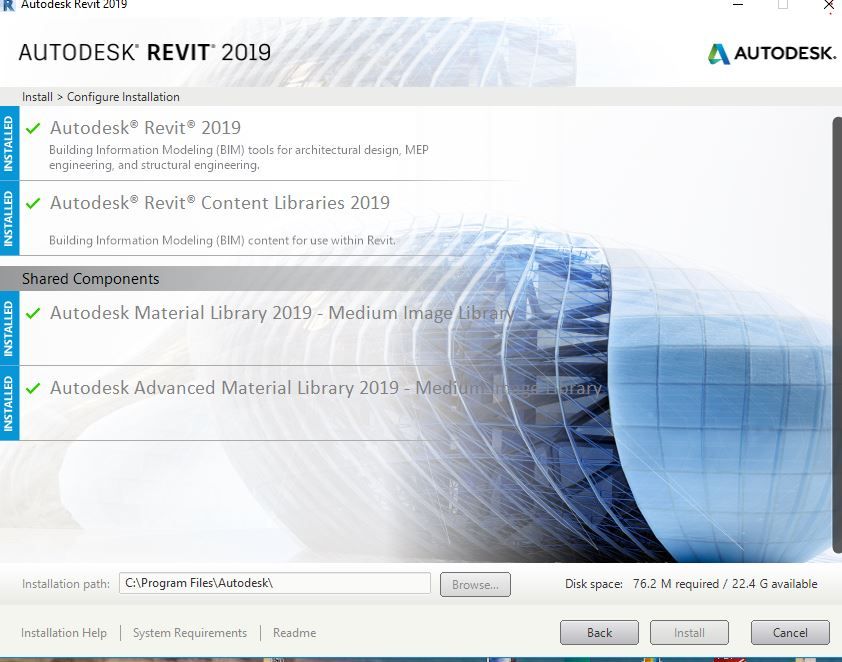842x662 pixels.
Task: Click INSTALLED tab beside Autodesk Material Library 2019
Action: coord(9,329)
